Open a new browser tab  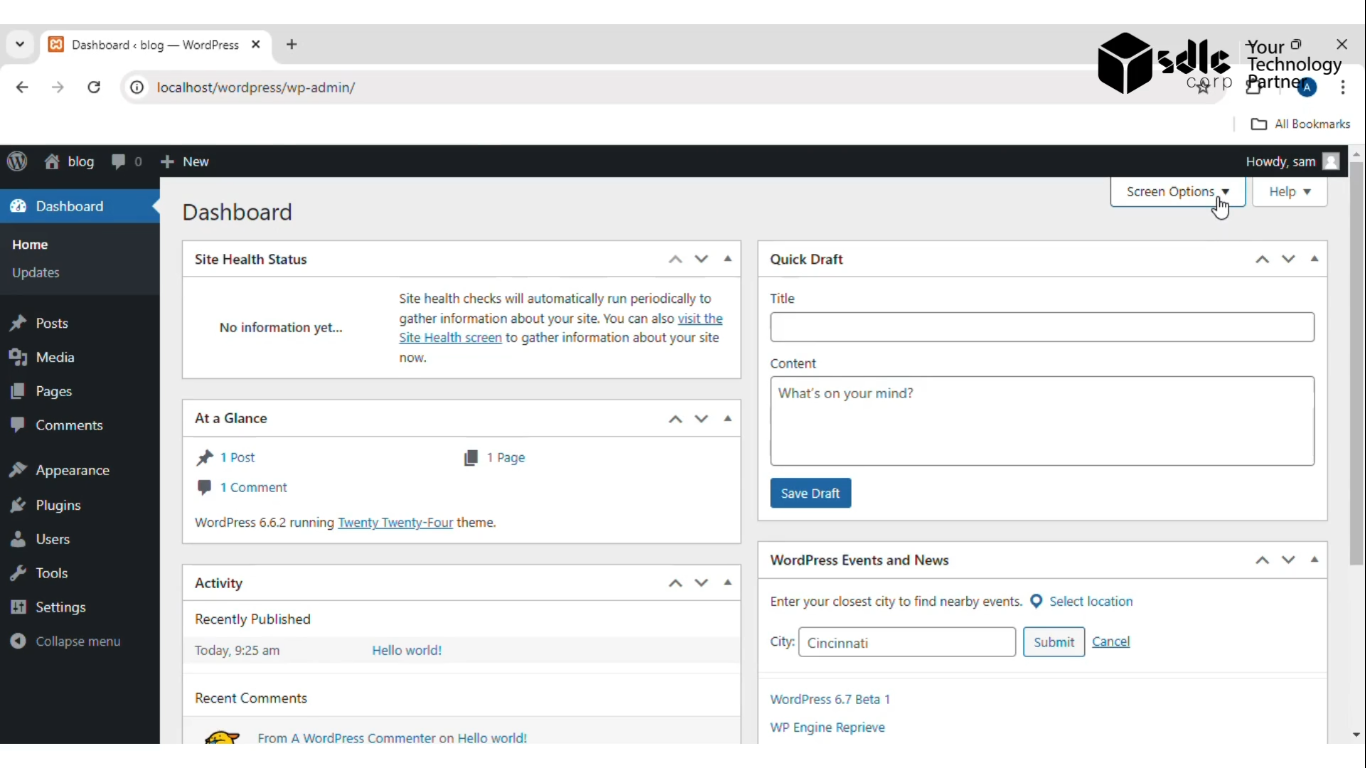[292, 45]
